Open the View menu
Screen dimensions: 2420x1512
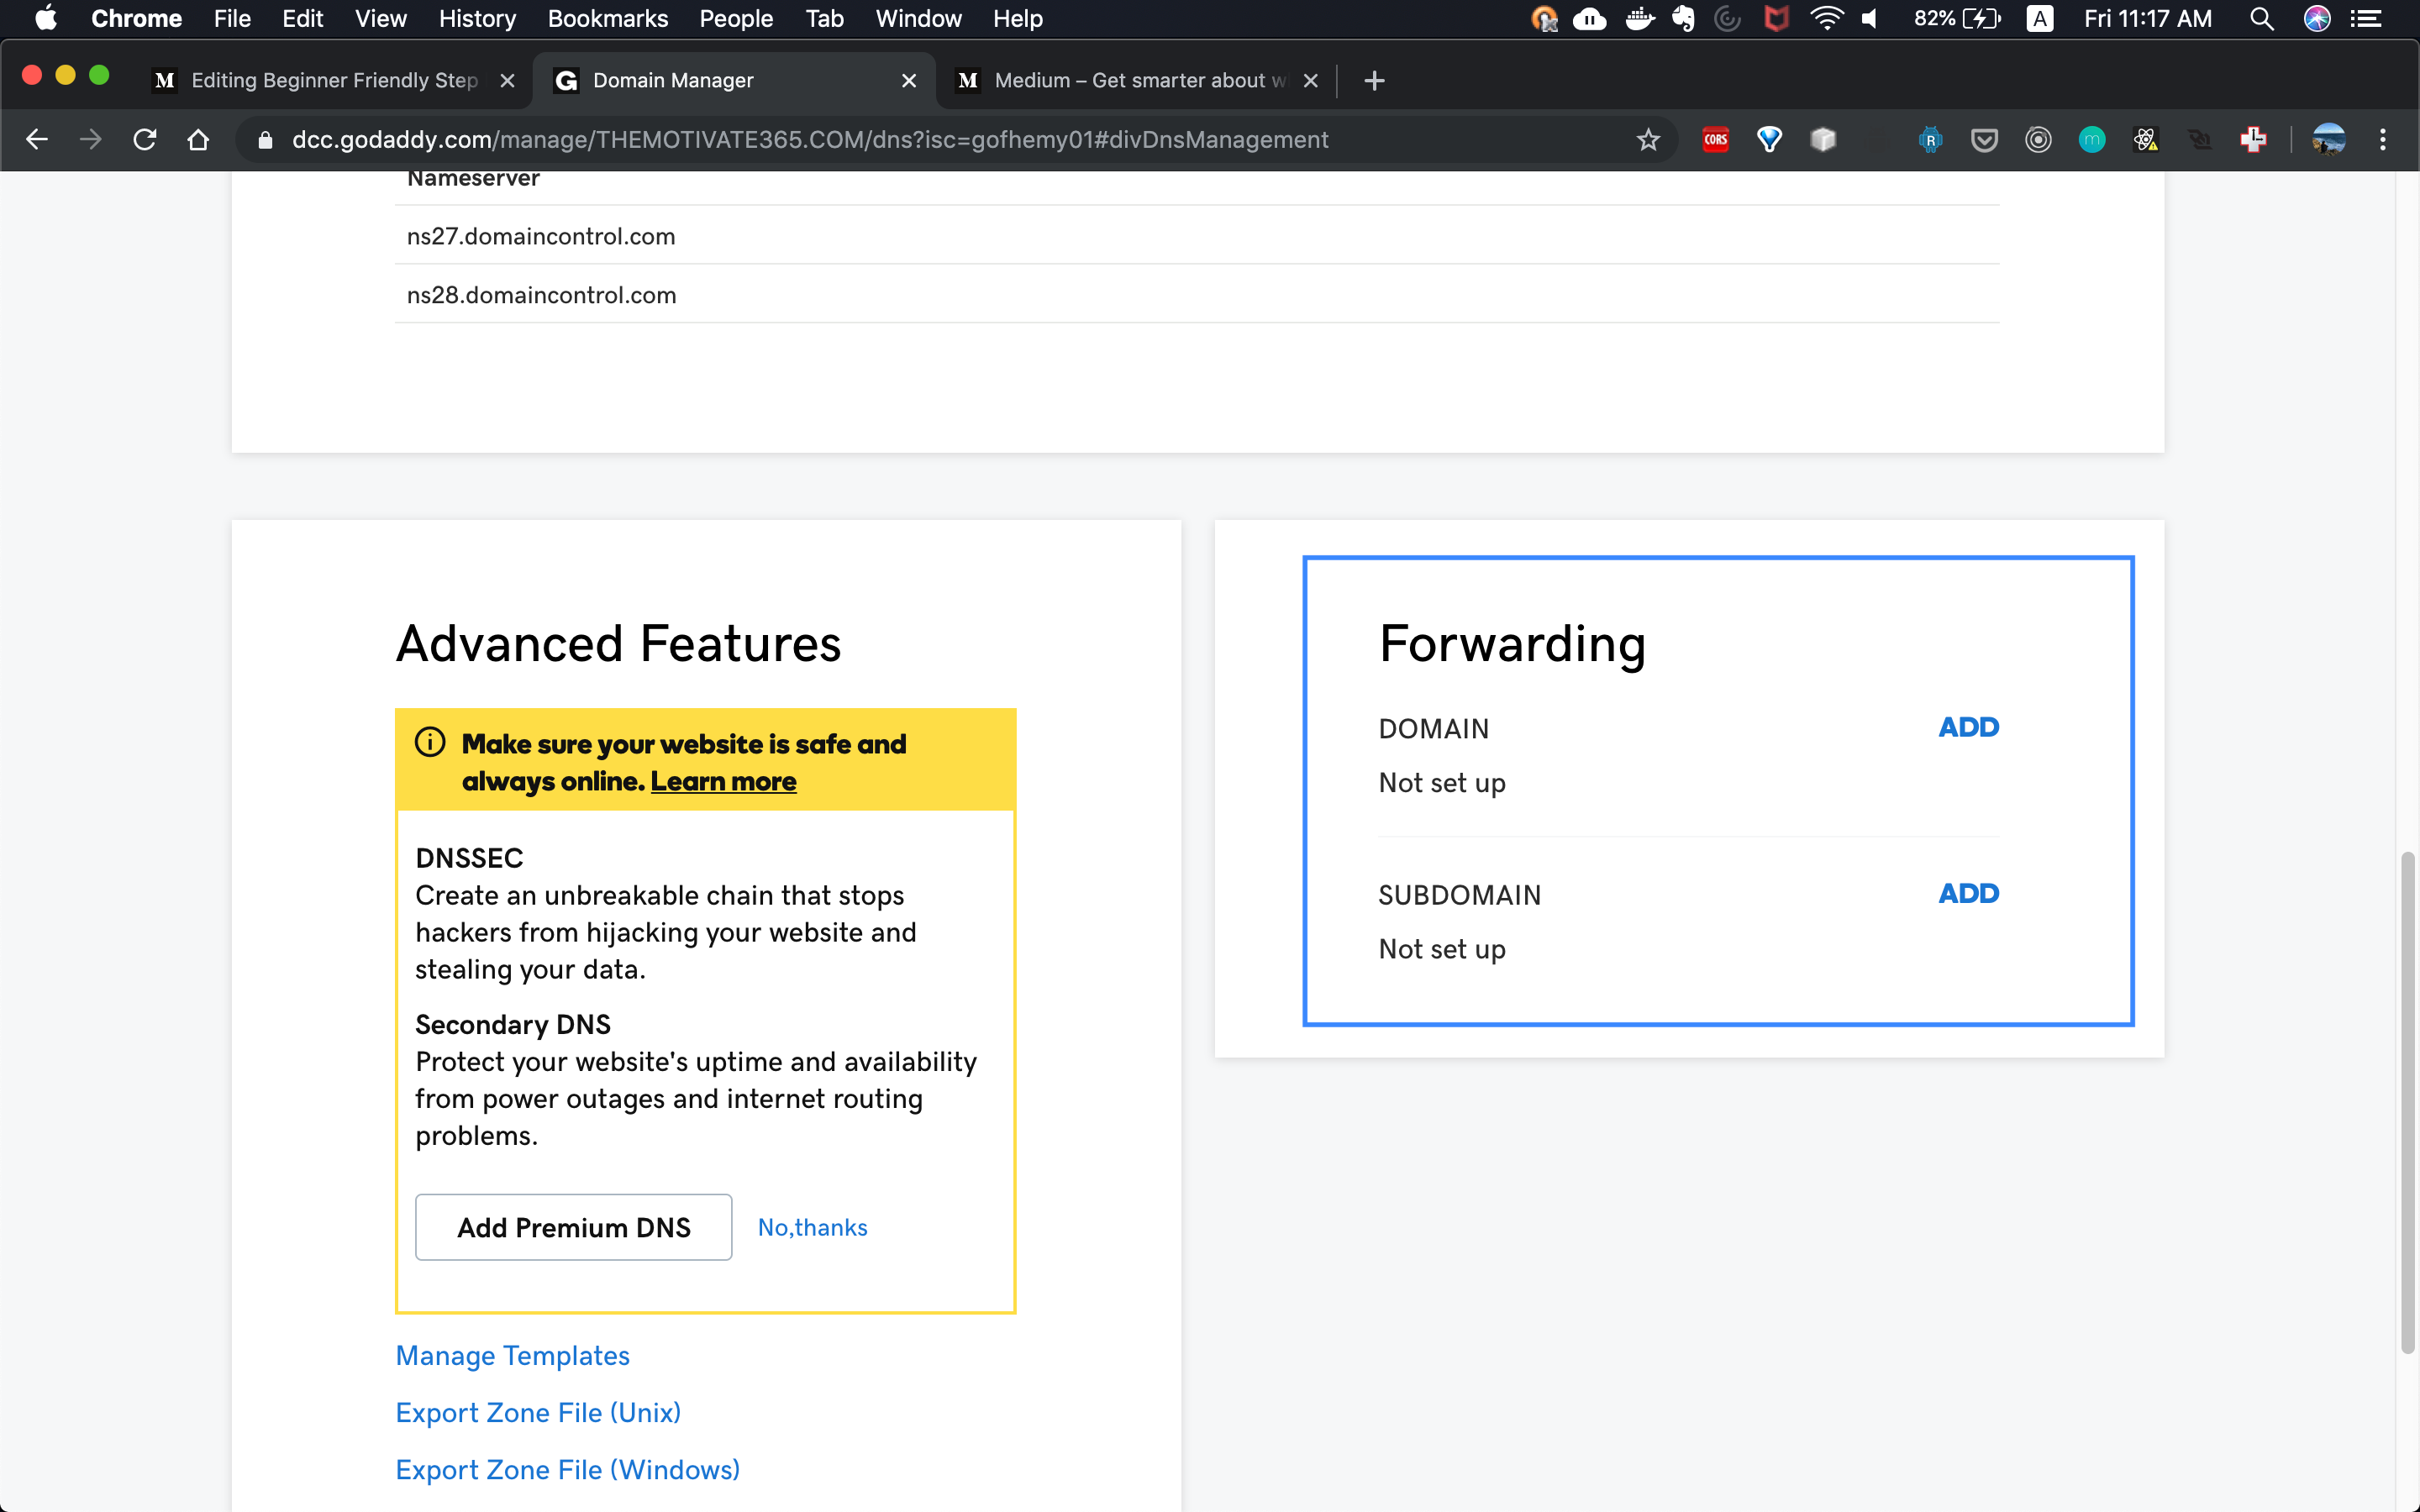click(381, 19)
